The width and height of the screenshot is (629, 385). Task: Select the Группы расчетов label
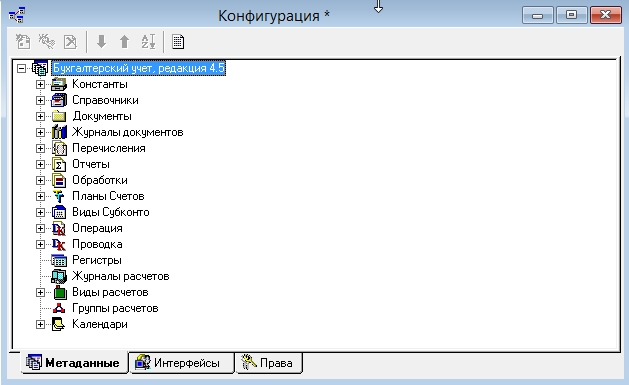pyautogui.click(x=115, y=308)
